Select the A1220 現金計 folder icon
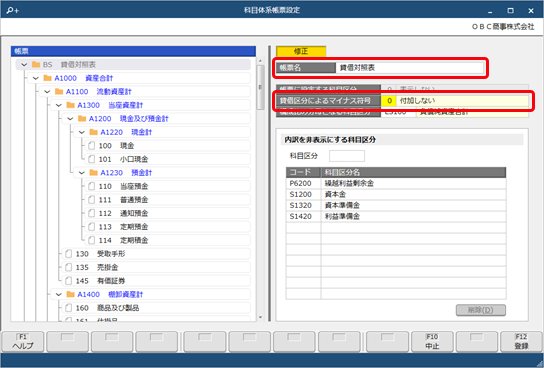The height and width of the screenshot is (368, 544). point(93,132)
